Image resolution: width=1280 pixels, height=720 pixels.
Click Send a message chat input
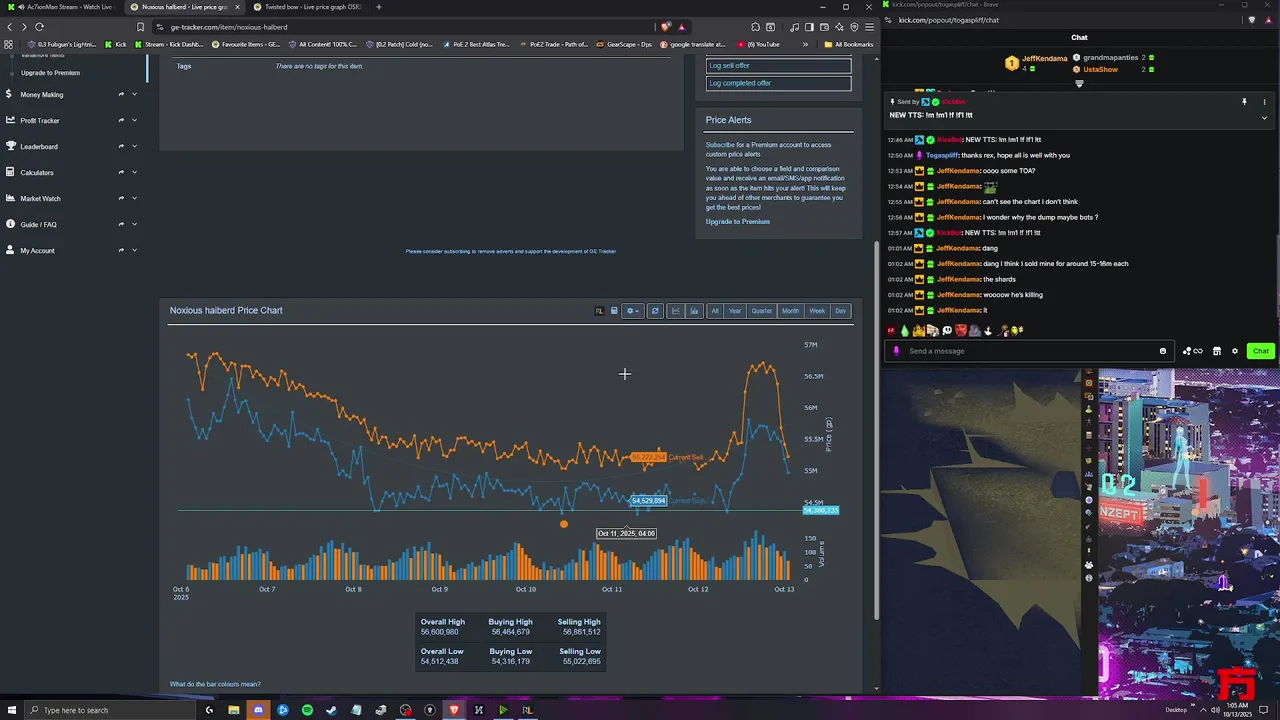pos(1030,351)
